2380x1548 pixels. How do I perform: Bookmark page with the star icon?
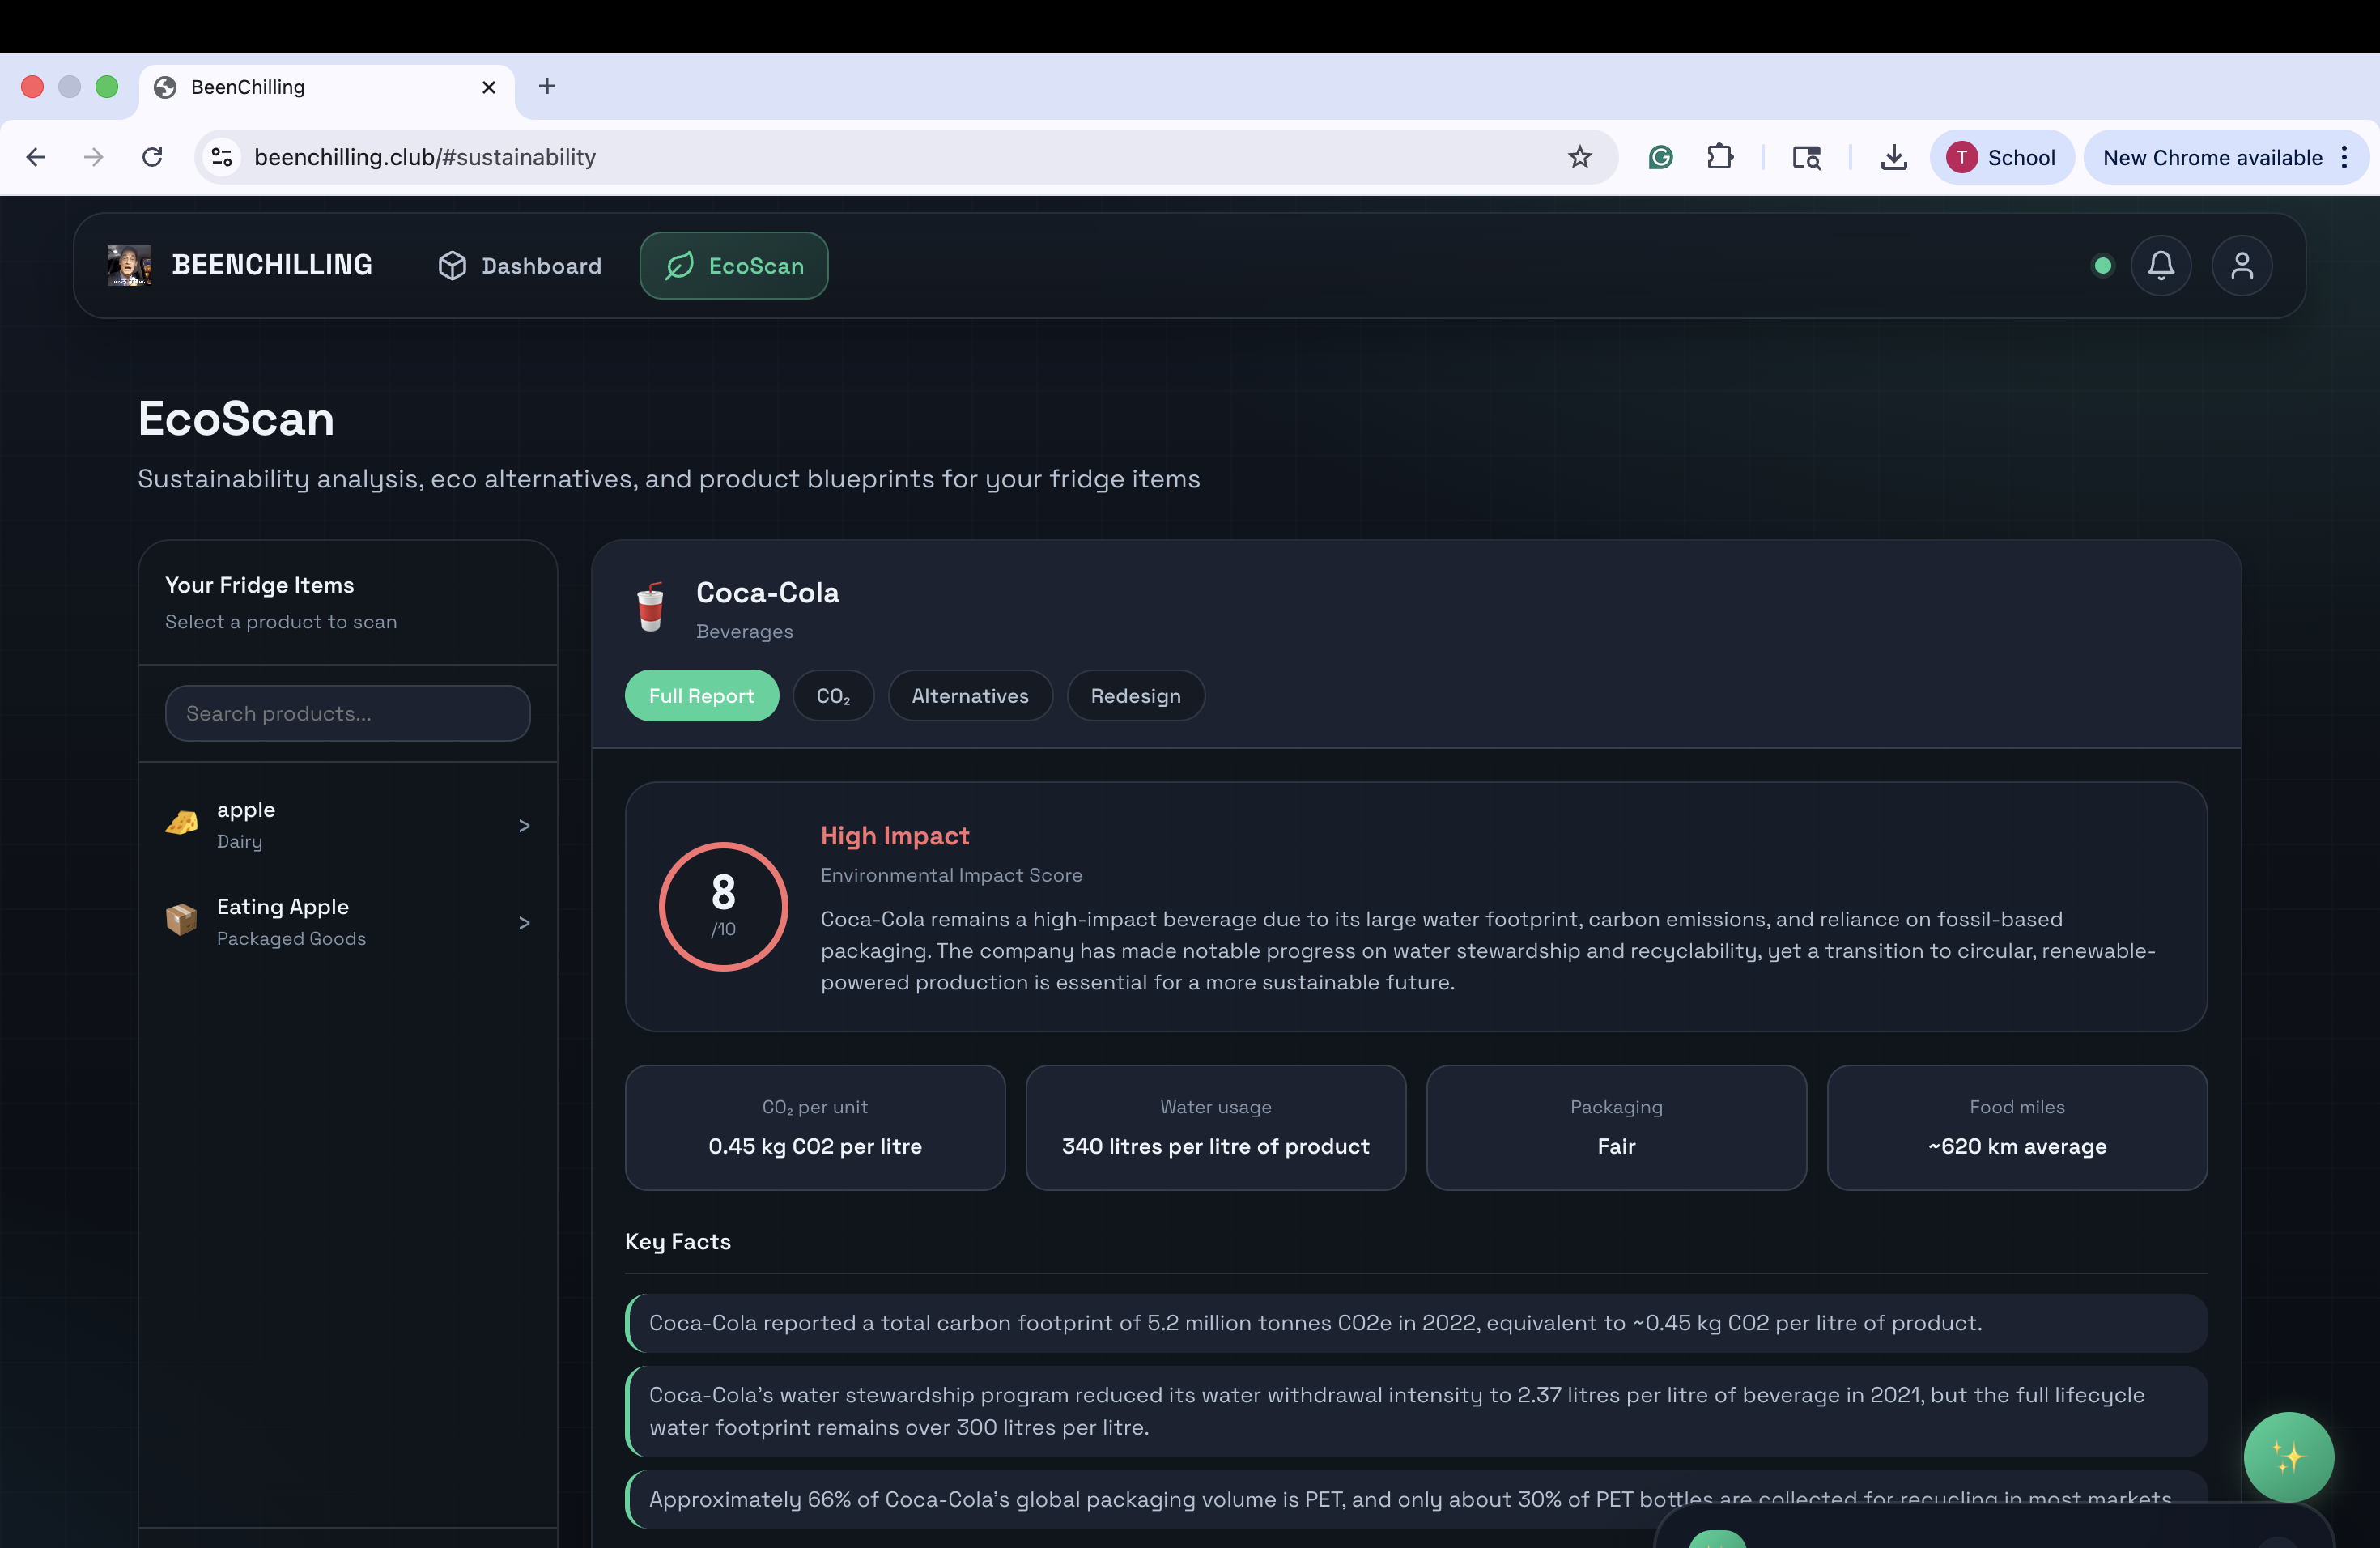pyautogui.click(x=1579, y=157)
